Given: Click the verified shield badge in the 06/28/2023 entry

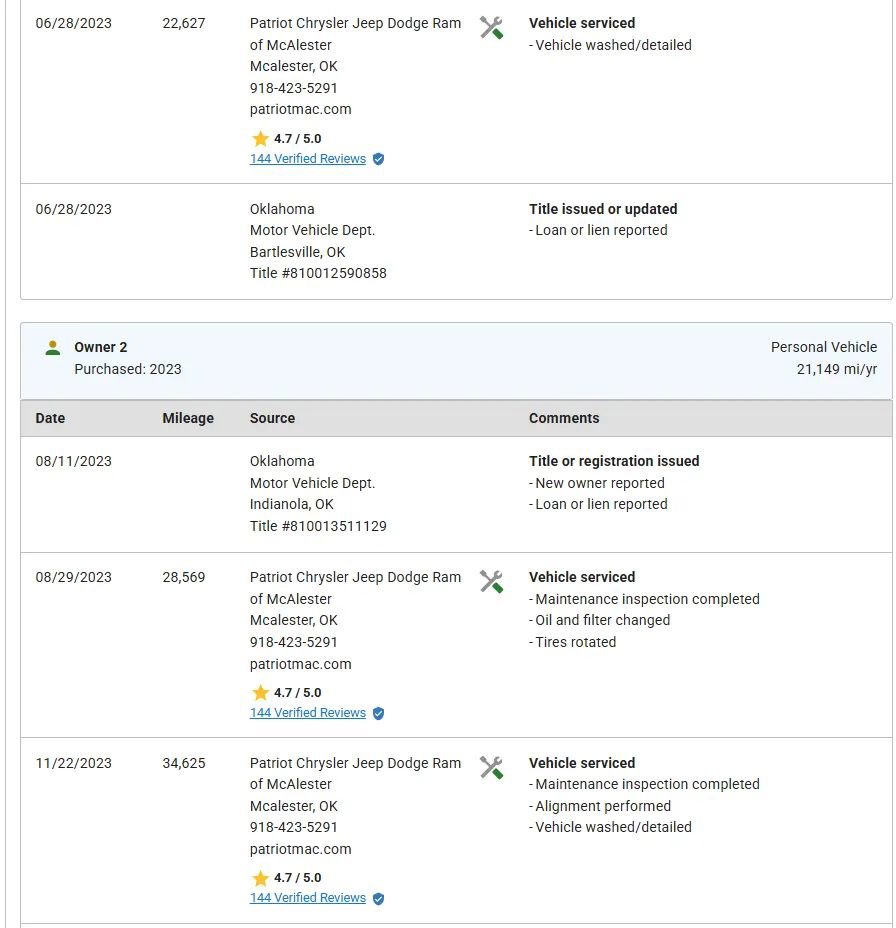Looking at the screenshot, I should coord(378,159).
